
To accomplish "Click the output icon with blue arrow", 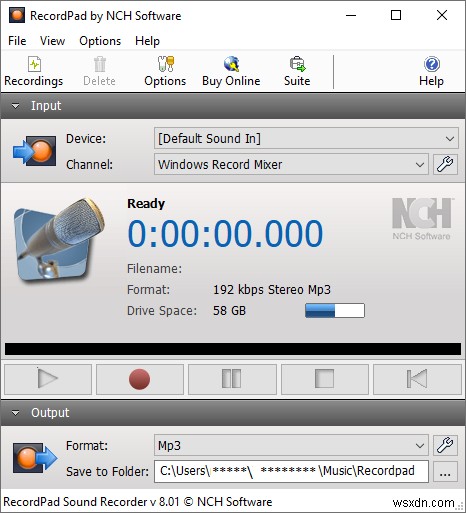I will (35, 458).
